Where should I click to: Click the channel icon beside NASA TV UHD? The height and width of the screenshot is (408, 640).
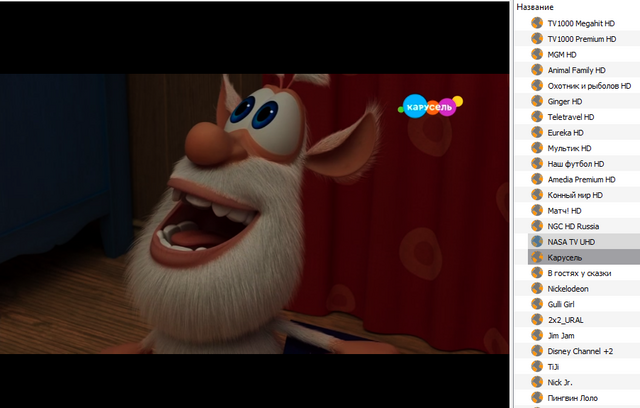tap(537, 242)
